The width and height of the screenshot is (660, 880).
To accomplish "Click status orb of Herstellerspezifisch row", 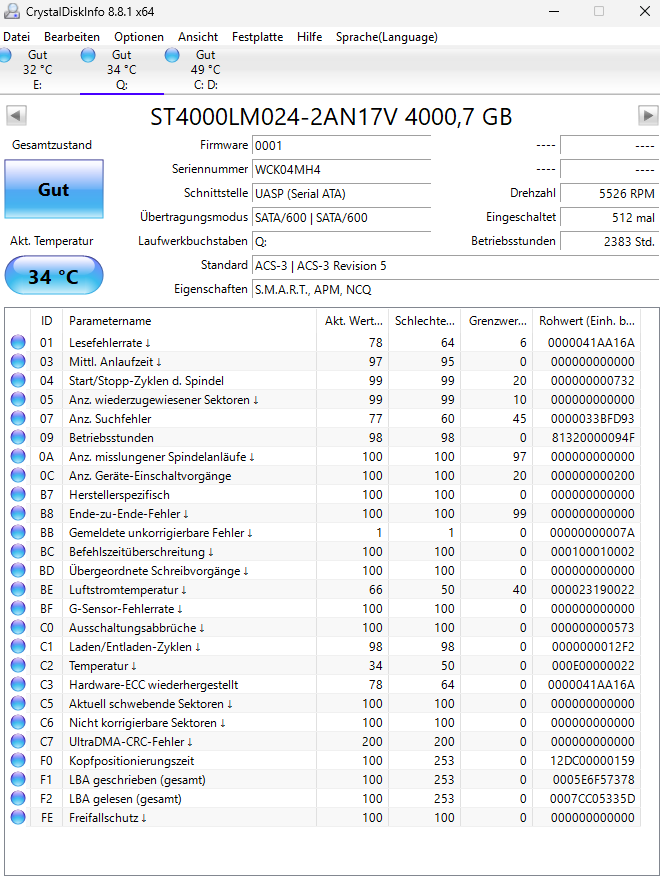I will pos(19,494).
